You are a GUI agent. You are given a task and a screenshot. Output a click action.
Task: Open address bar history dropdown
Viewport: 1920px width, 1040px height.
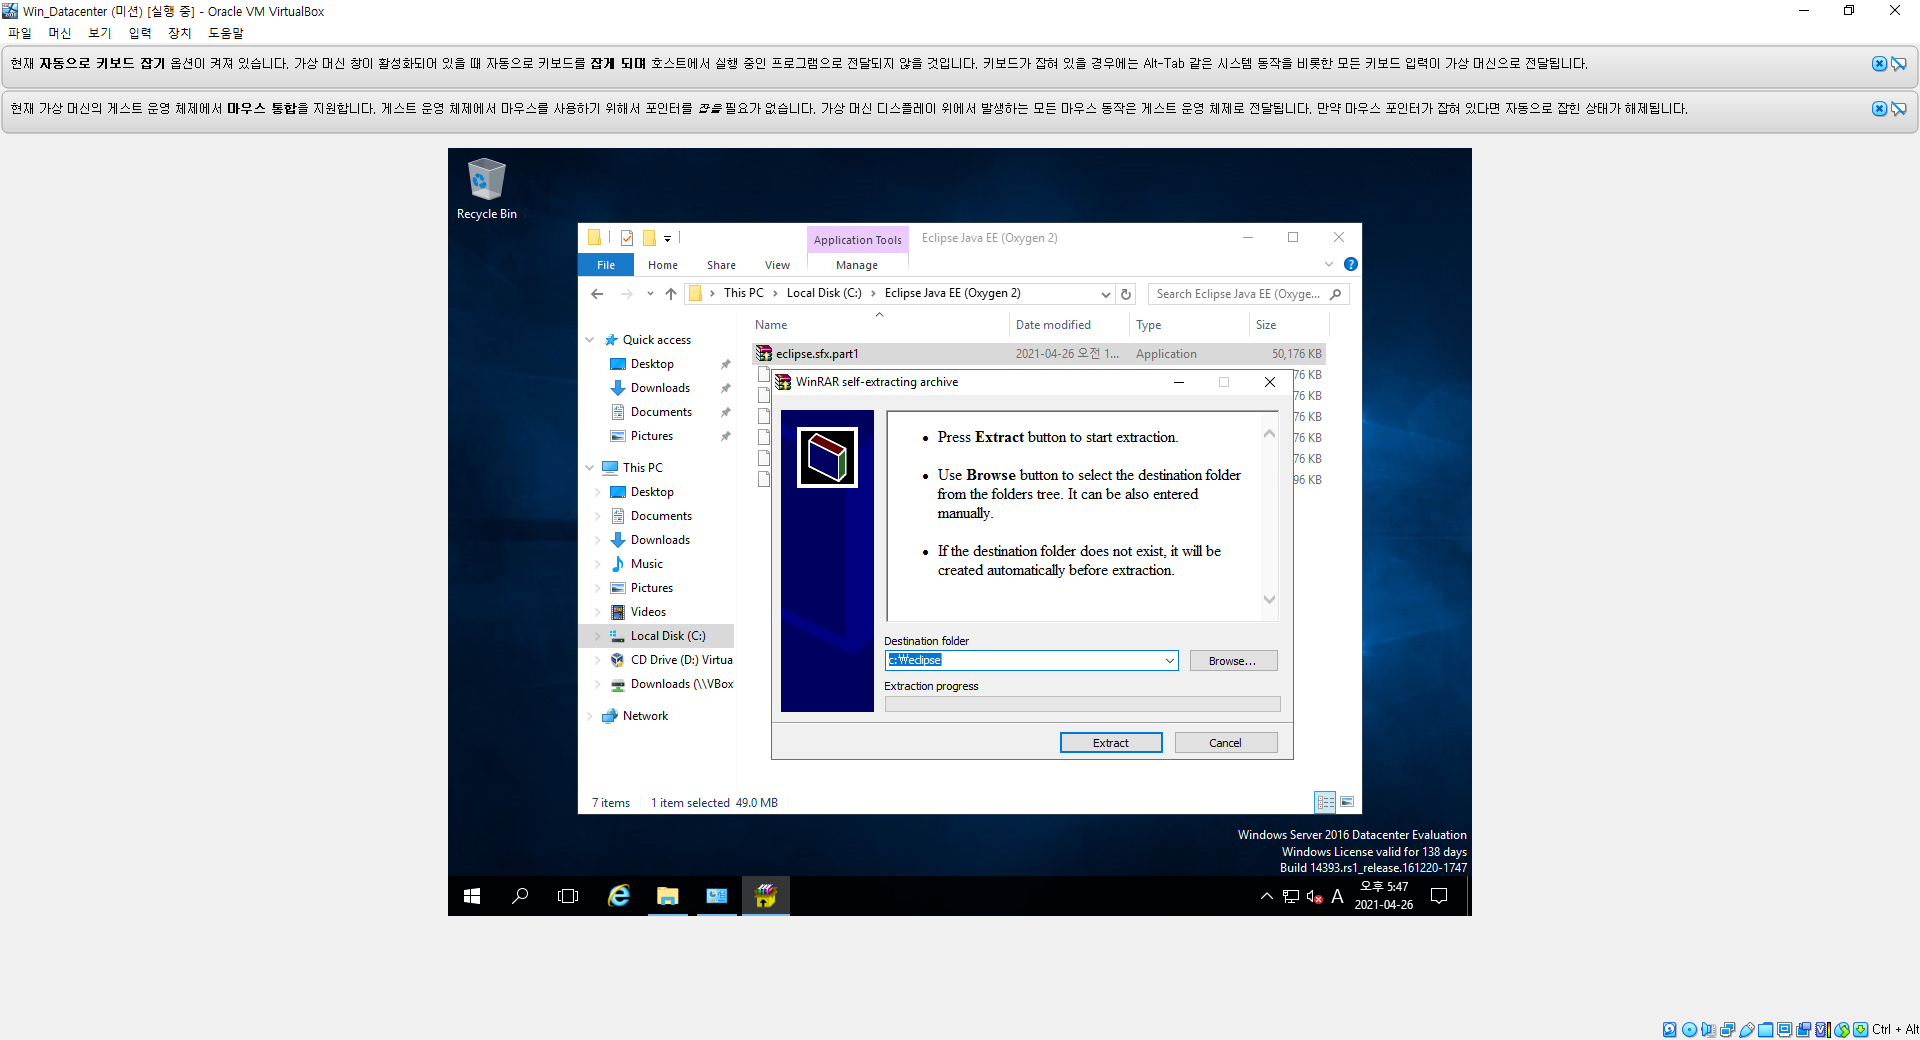pyautogui.click(x=1105, y=294)
